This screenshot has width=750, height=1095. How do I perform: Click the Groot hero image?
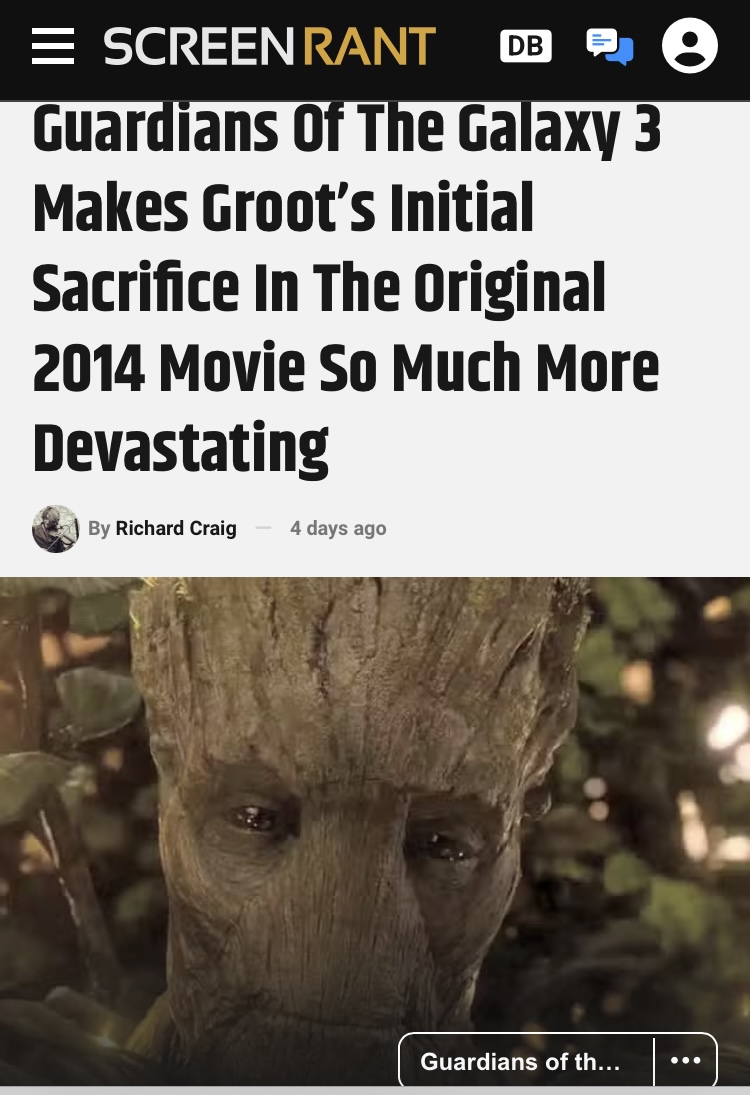pos(375,831)
